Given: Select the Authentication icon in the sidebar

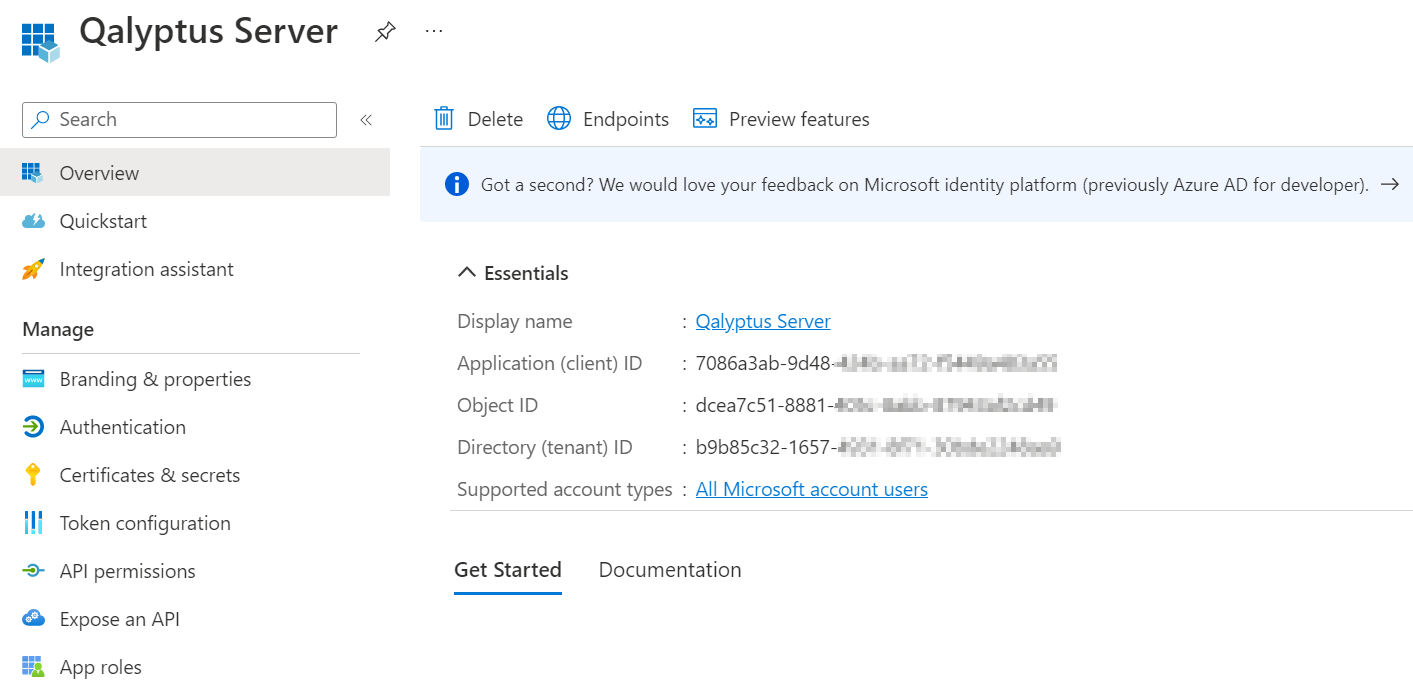Looking at the screenshot, I should pyautogui.click(x=33, y=427).
